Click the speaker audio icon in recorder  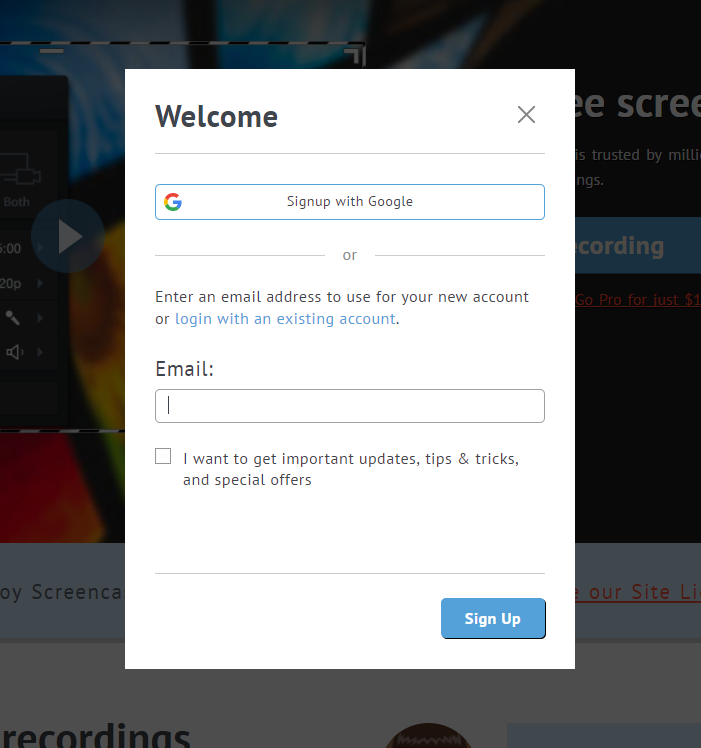pyautogui.click(x=14, y=352)
